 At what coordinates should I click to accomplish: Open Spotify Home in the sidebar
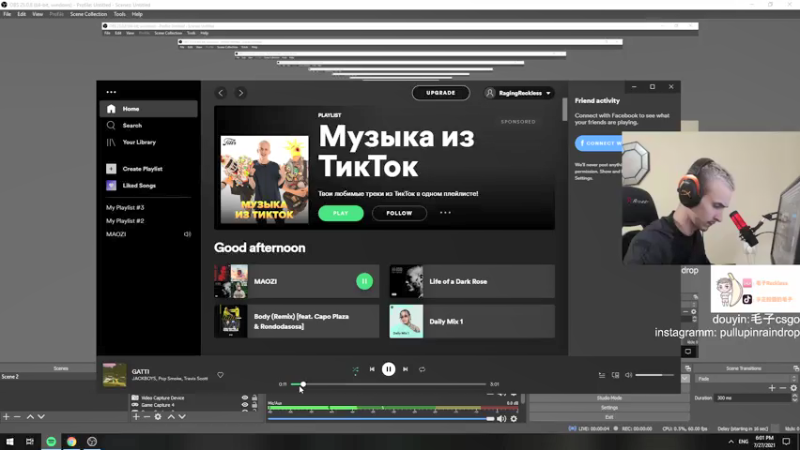pos(148,109)
